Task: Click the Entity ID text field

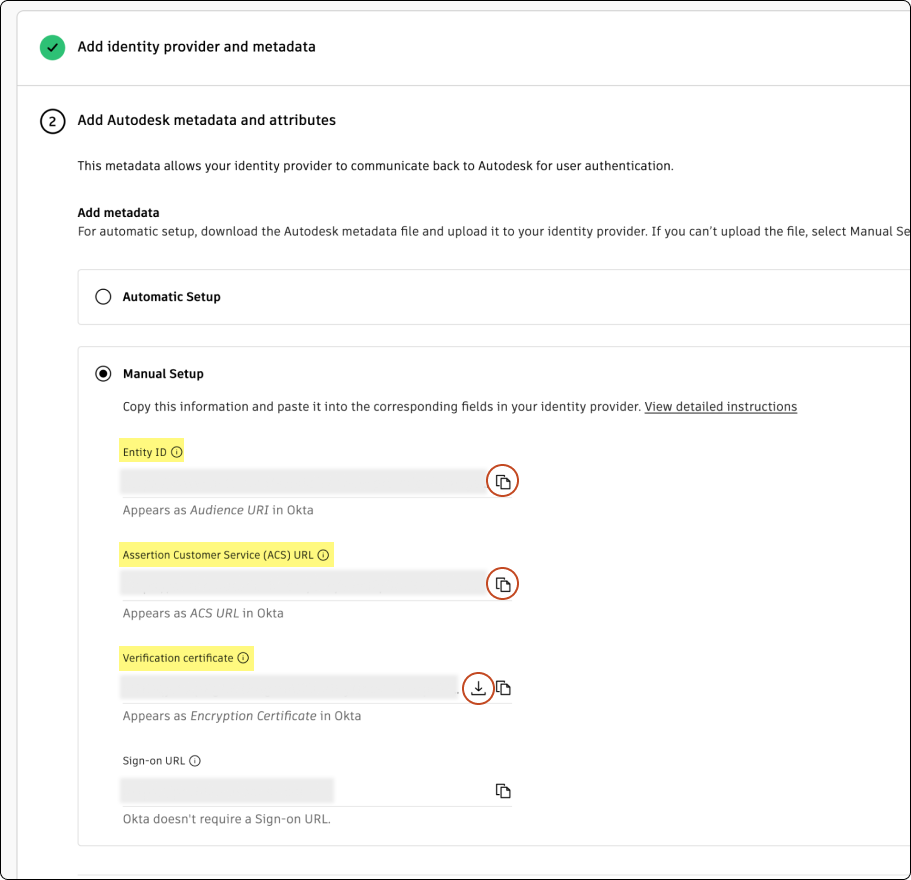Action: [x=302, y=482]
